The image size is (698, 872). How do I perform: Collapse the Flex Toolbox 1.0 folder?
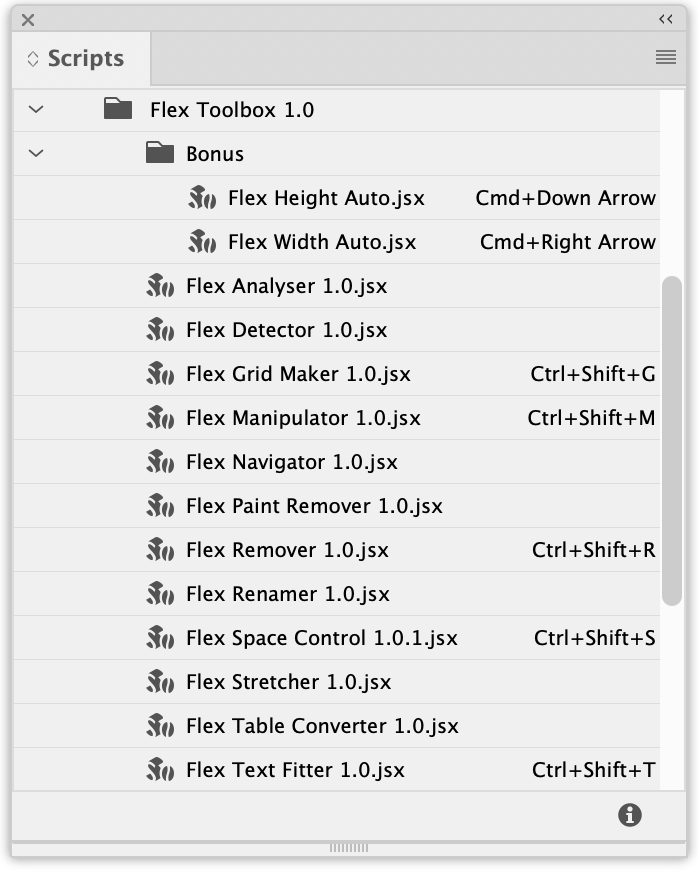point(37,109)
